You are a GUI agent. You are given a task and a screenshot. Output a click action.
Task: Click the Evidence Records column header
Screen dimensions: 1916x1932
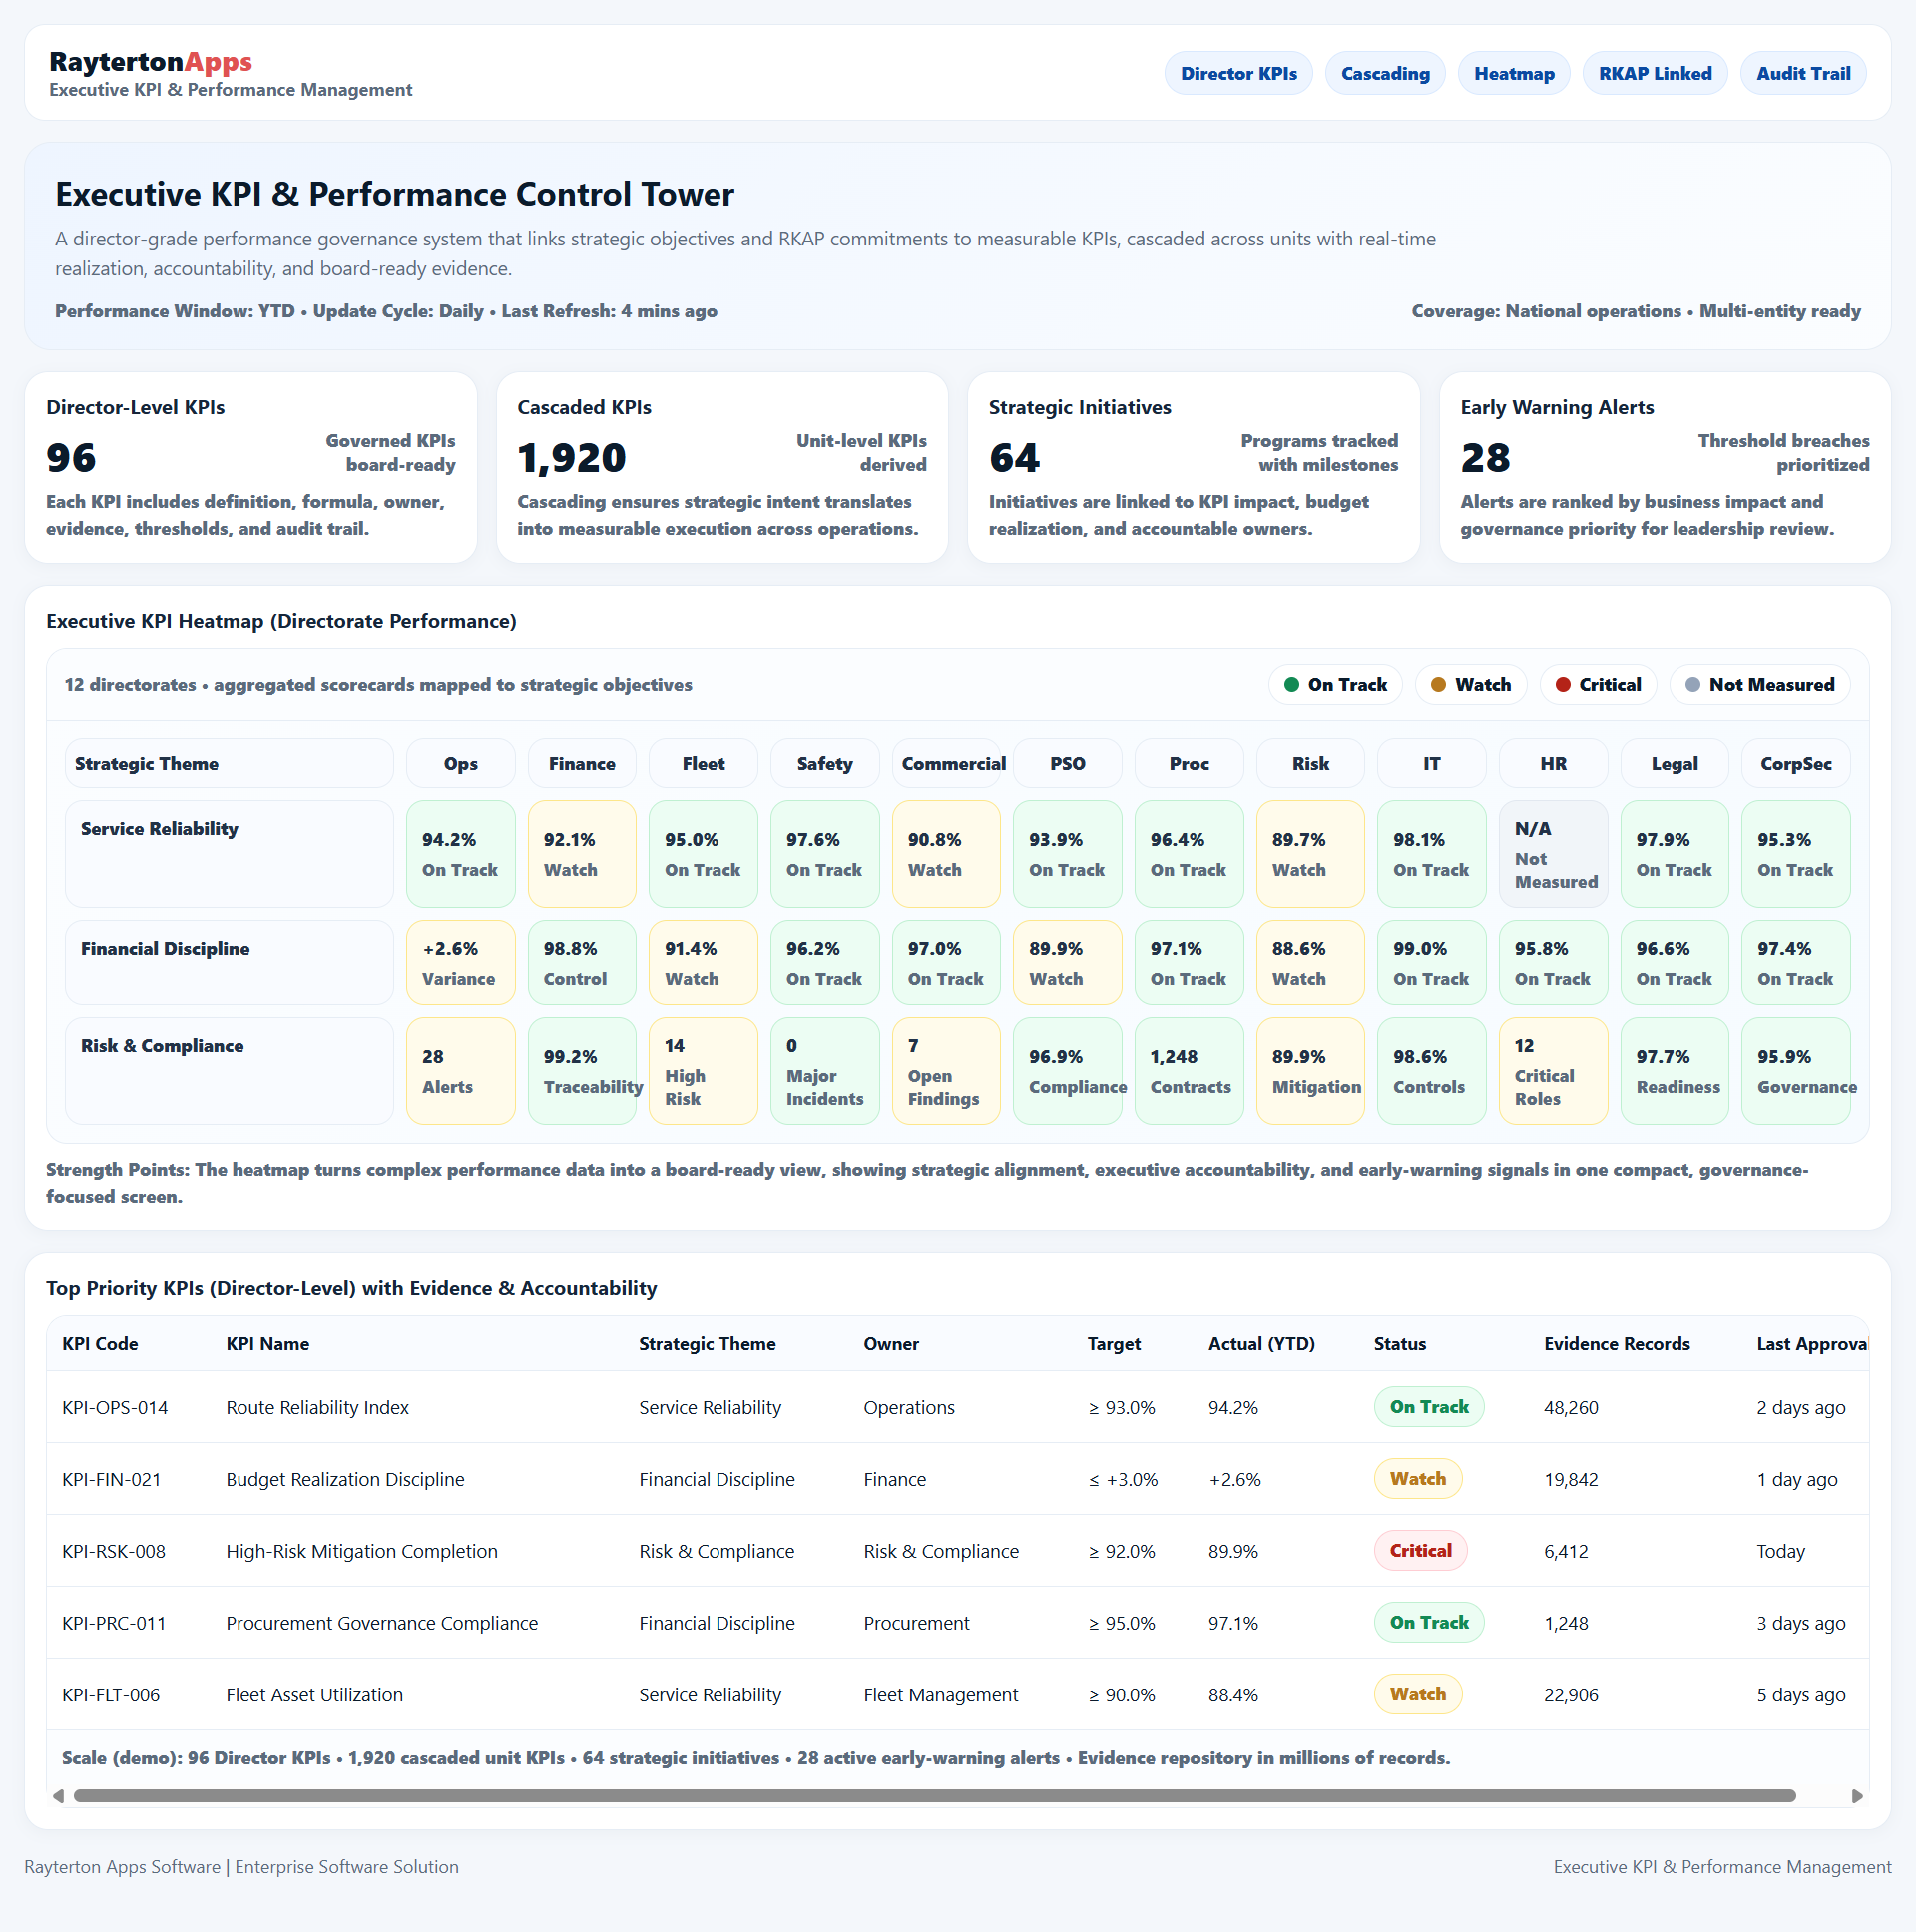(1616, 1344)
